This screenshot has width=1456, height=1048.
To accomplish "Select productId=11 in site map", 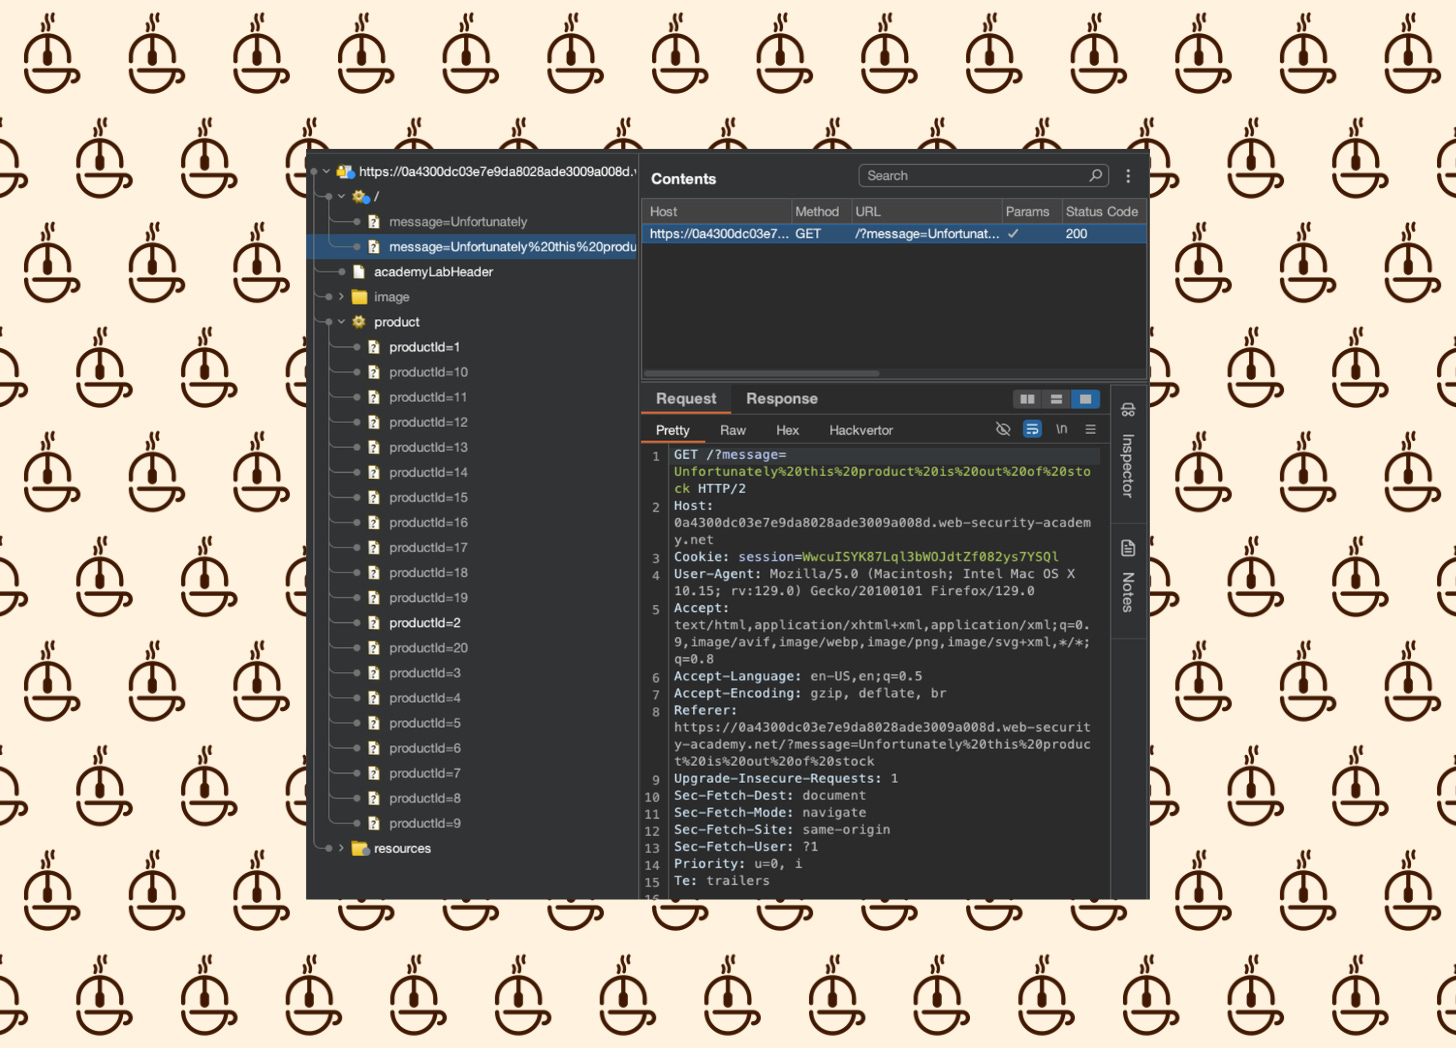I will pos(428,397).
